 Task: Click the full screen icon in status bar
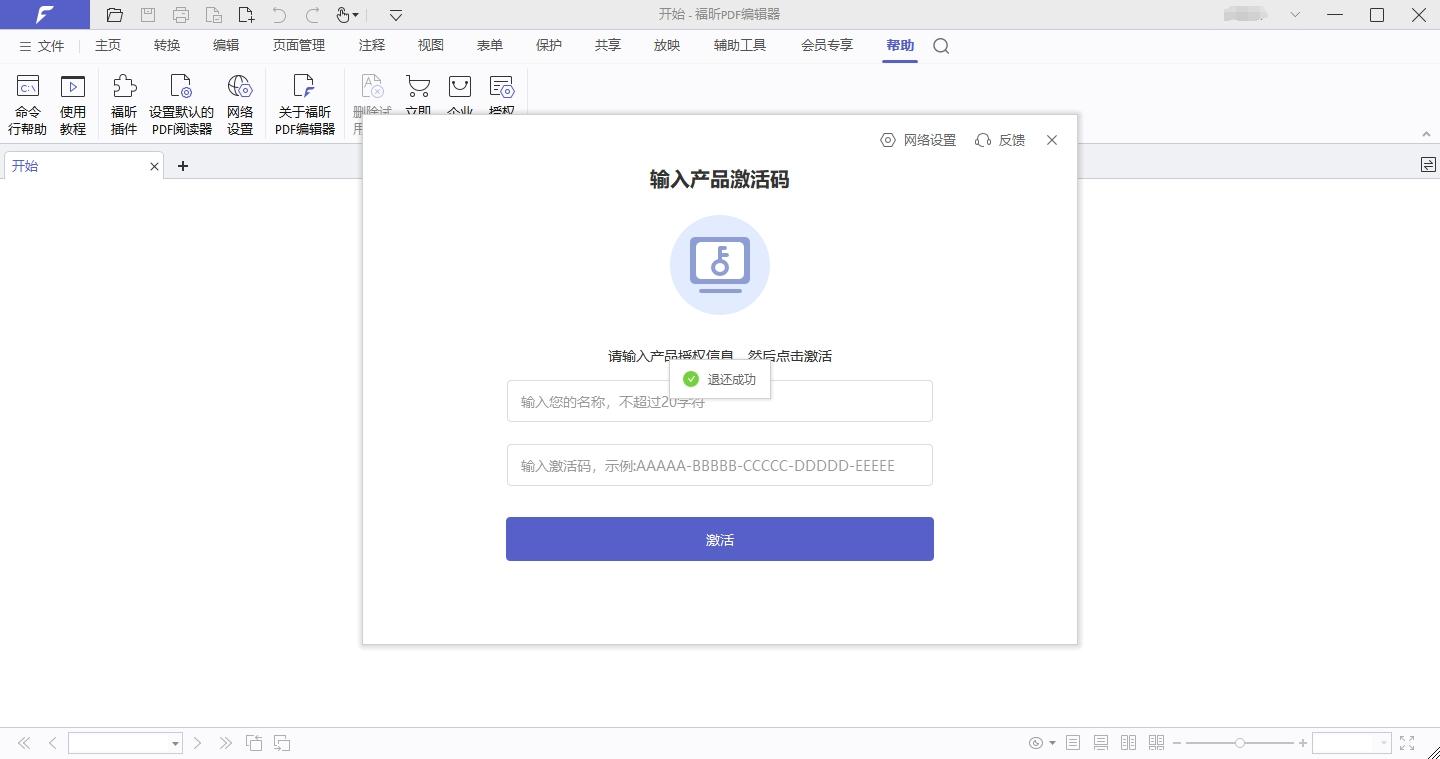1407,743
